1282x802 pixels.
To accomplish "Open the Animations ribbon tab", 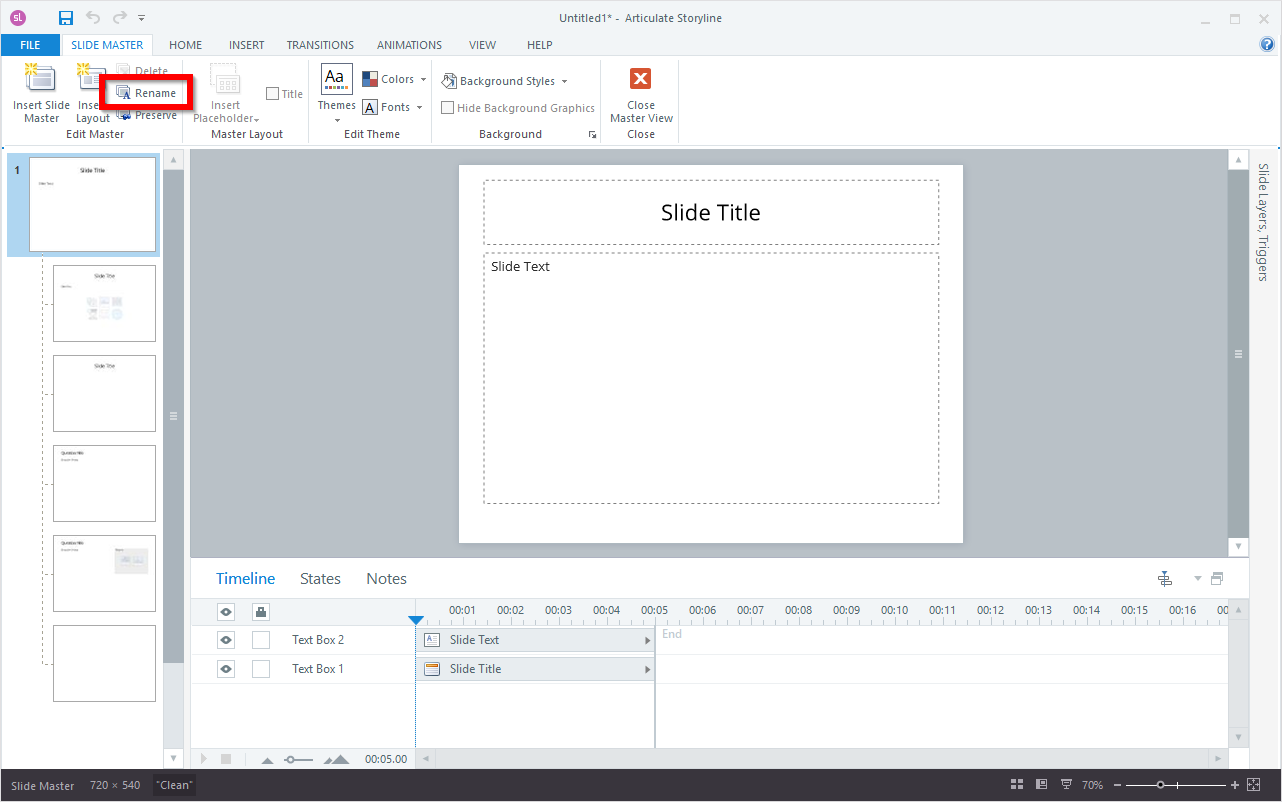I will pos(409,45).
